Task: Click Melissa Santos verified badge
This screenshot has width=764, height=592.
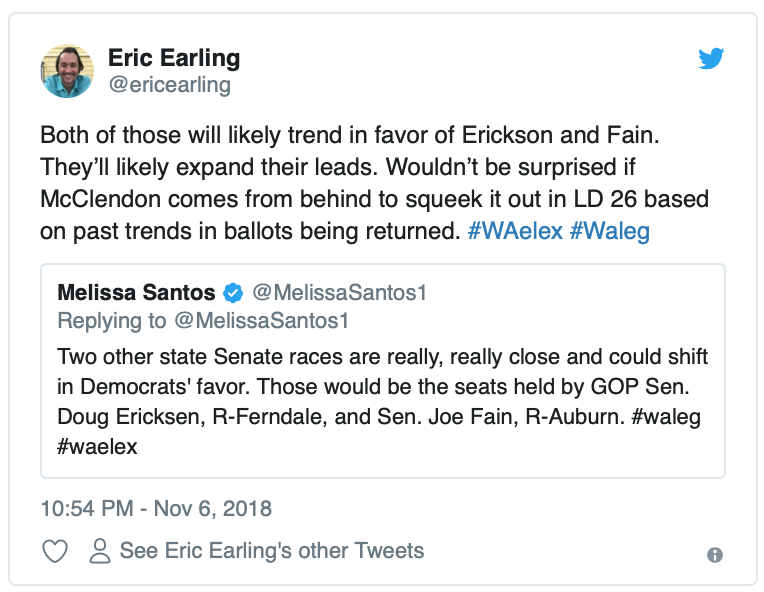Action: pos(233,293)
